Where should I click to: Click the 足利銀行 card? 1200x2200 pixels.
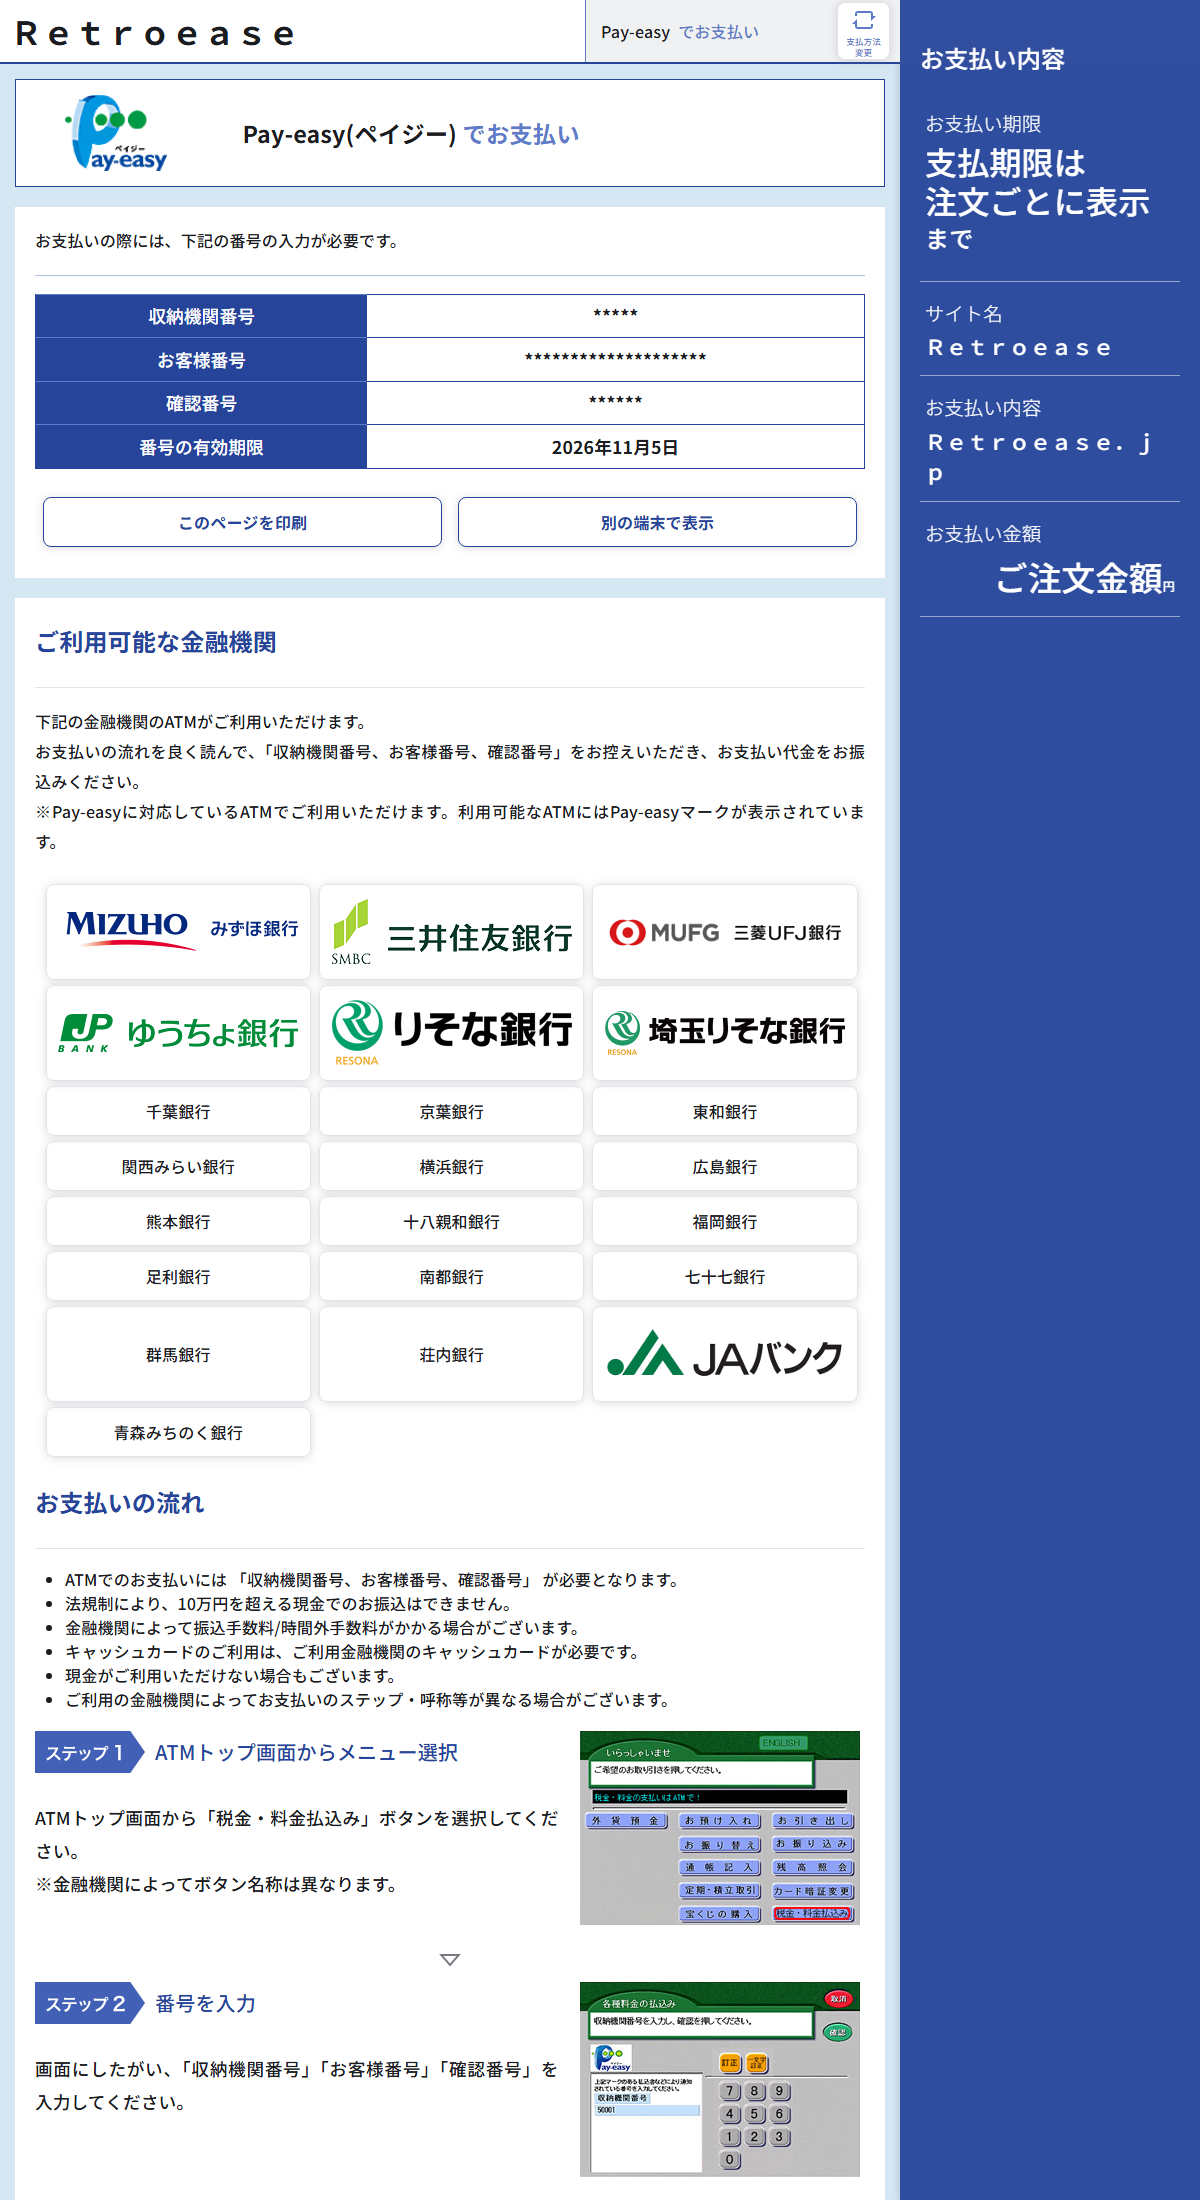click(178, 1276)
